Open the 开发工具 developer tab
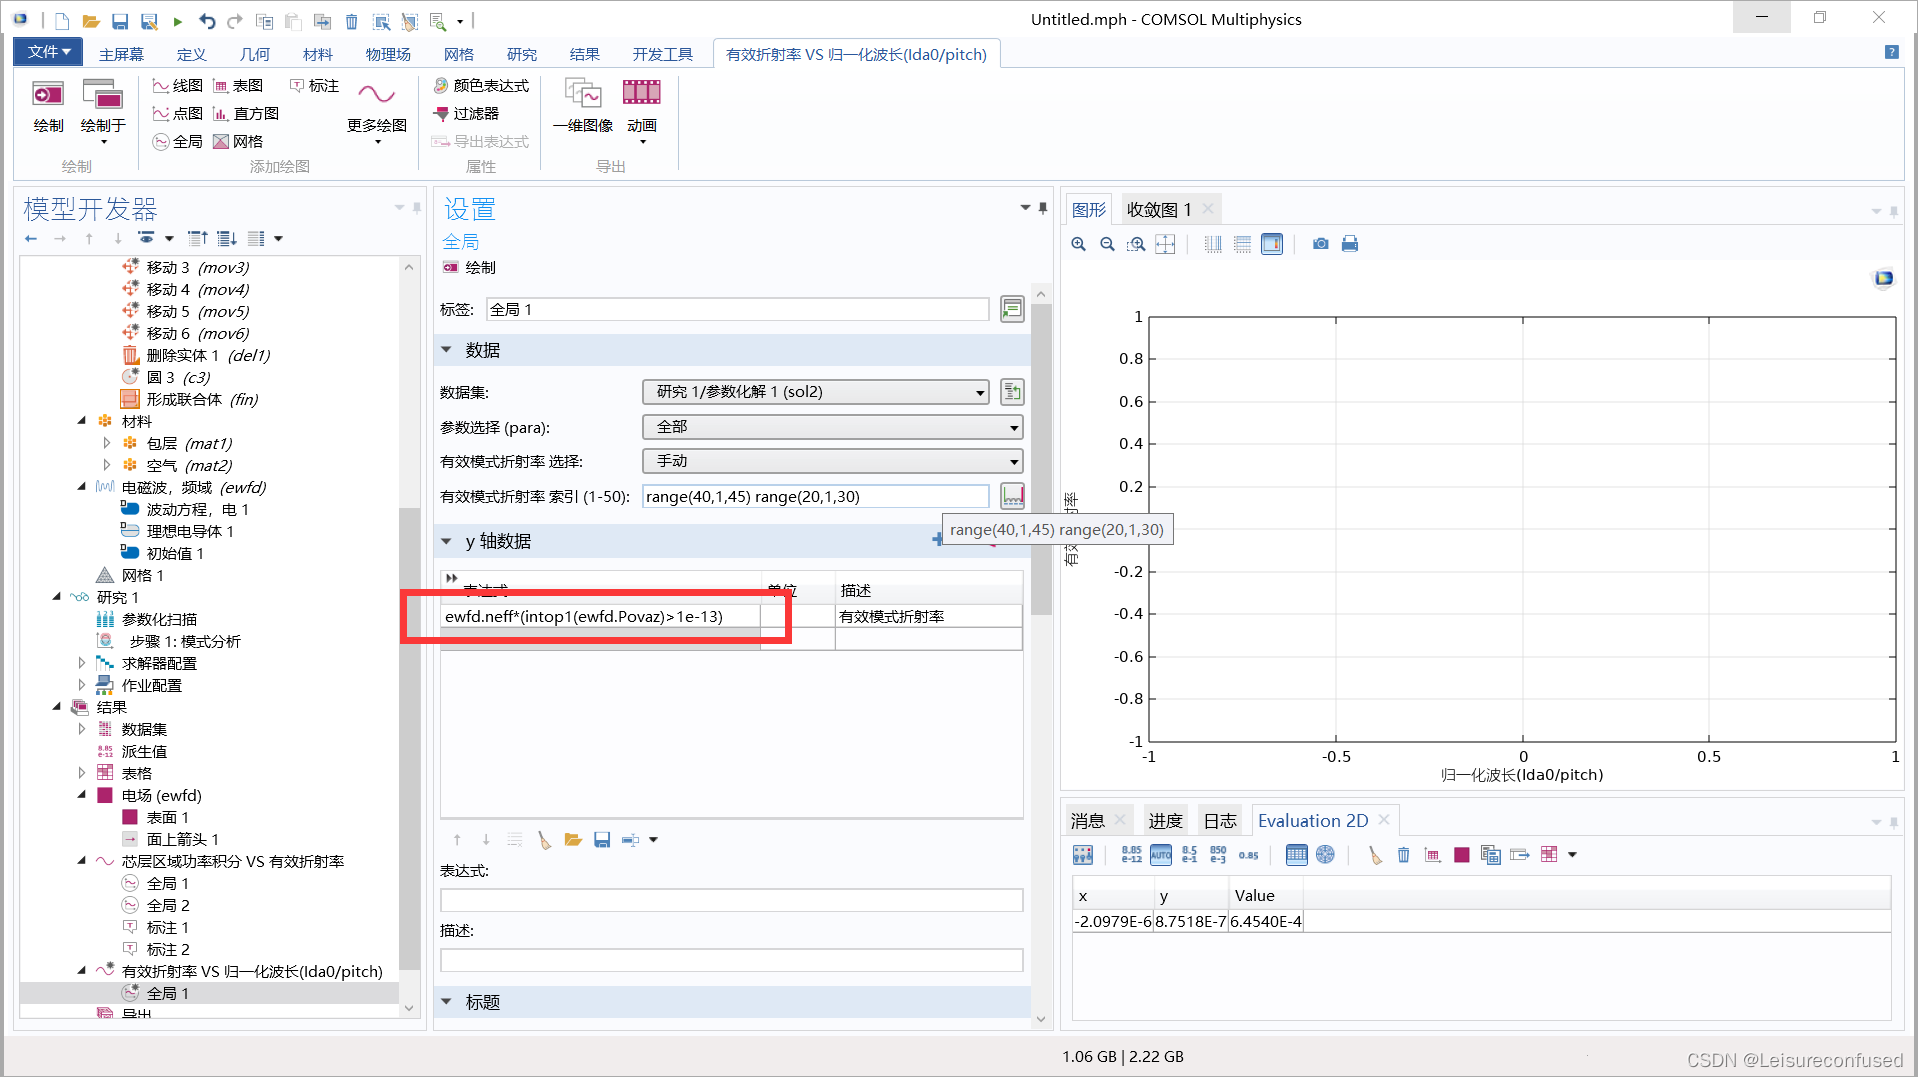1918x1077 pixels. click(x=662, y=54)
